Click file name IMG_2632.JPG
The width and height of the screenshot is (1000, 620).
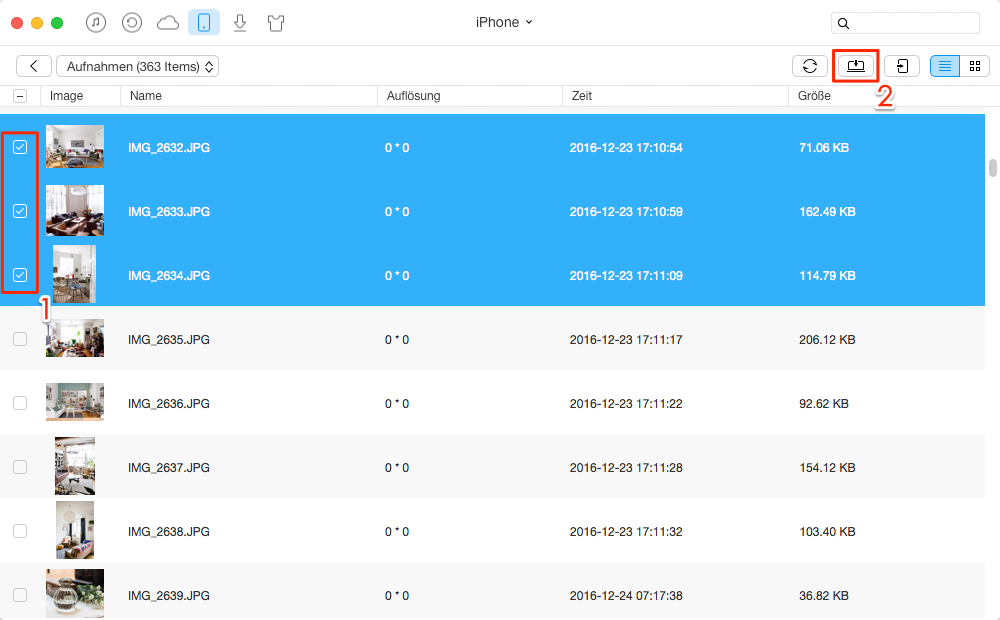[x=168, y=147]
